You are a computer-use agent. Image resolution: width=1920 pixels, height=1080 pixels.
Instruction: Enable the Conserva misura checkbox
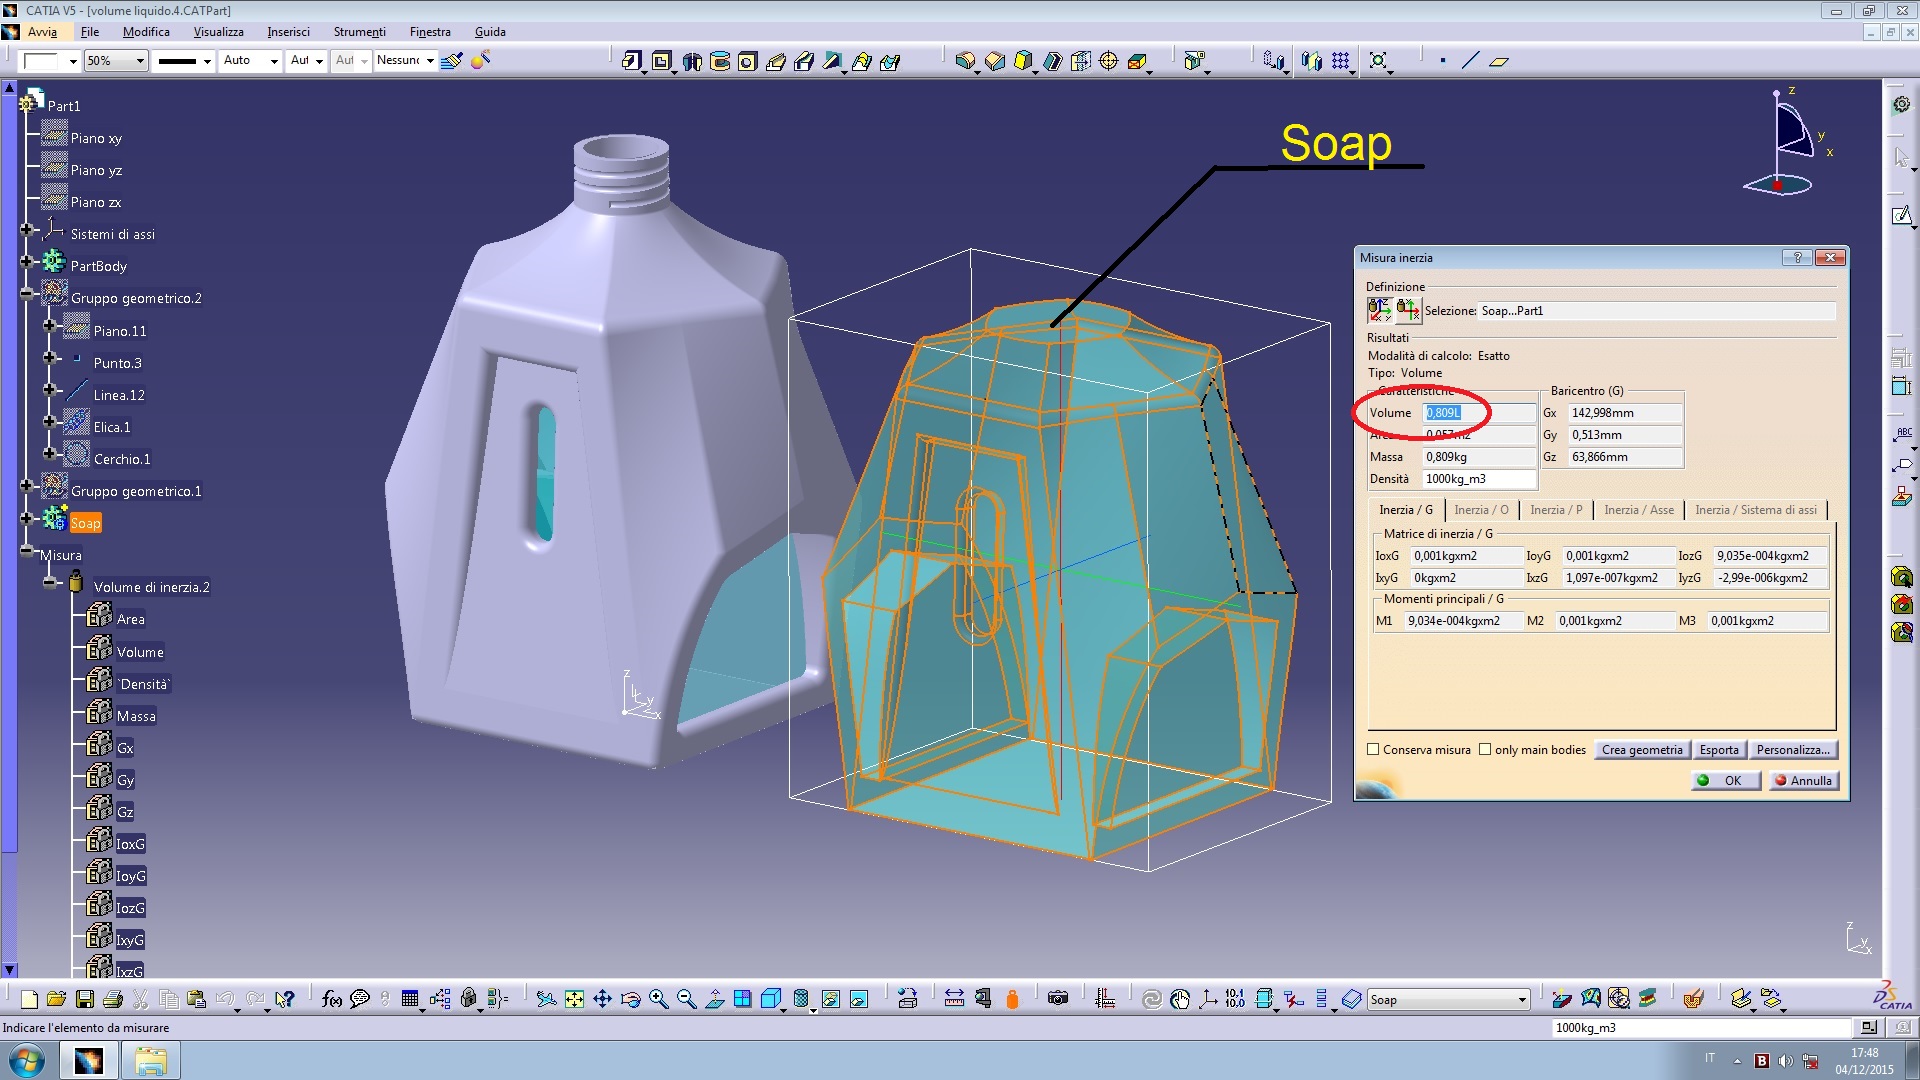[1373, 750]
